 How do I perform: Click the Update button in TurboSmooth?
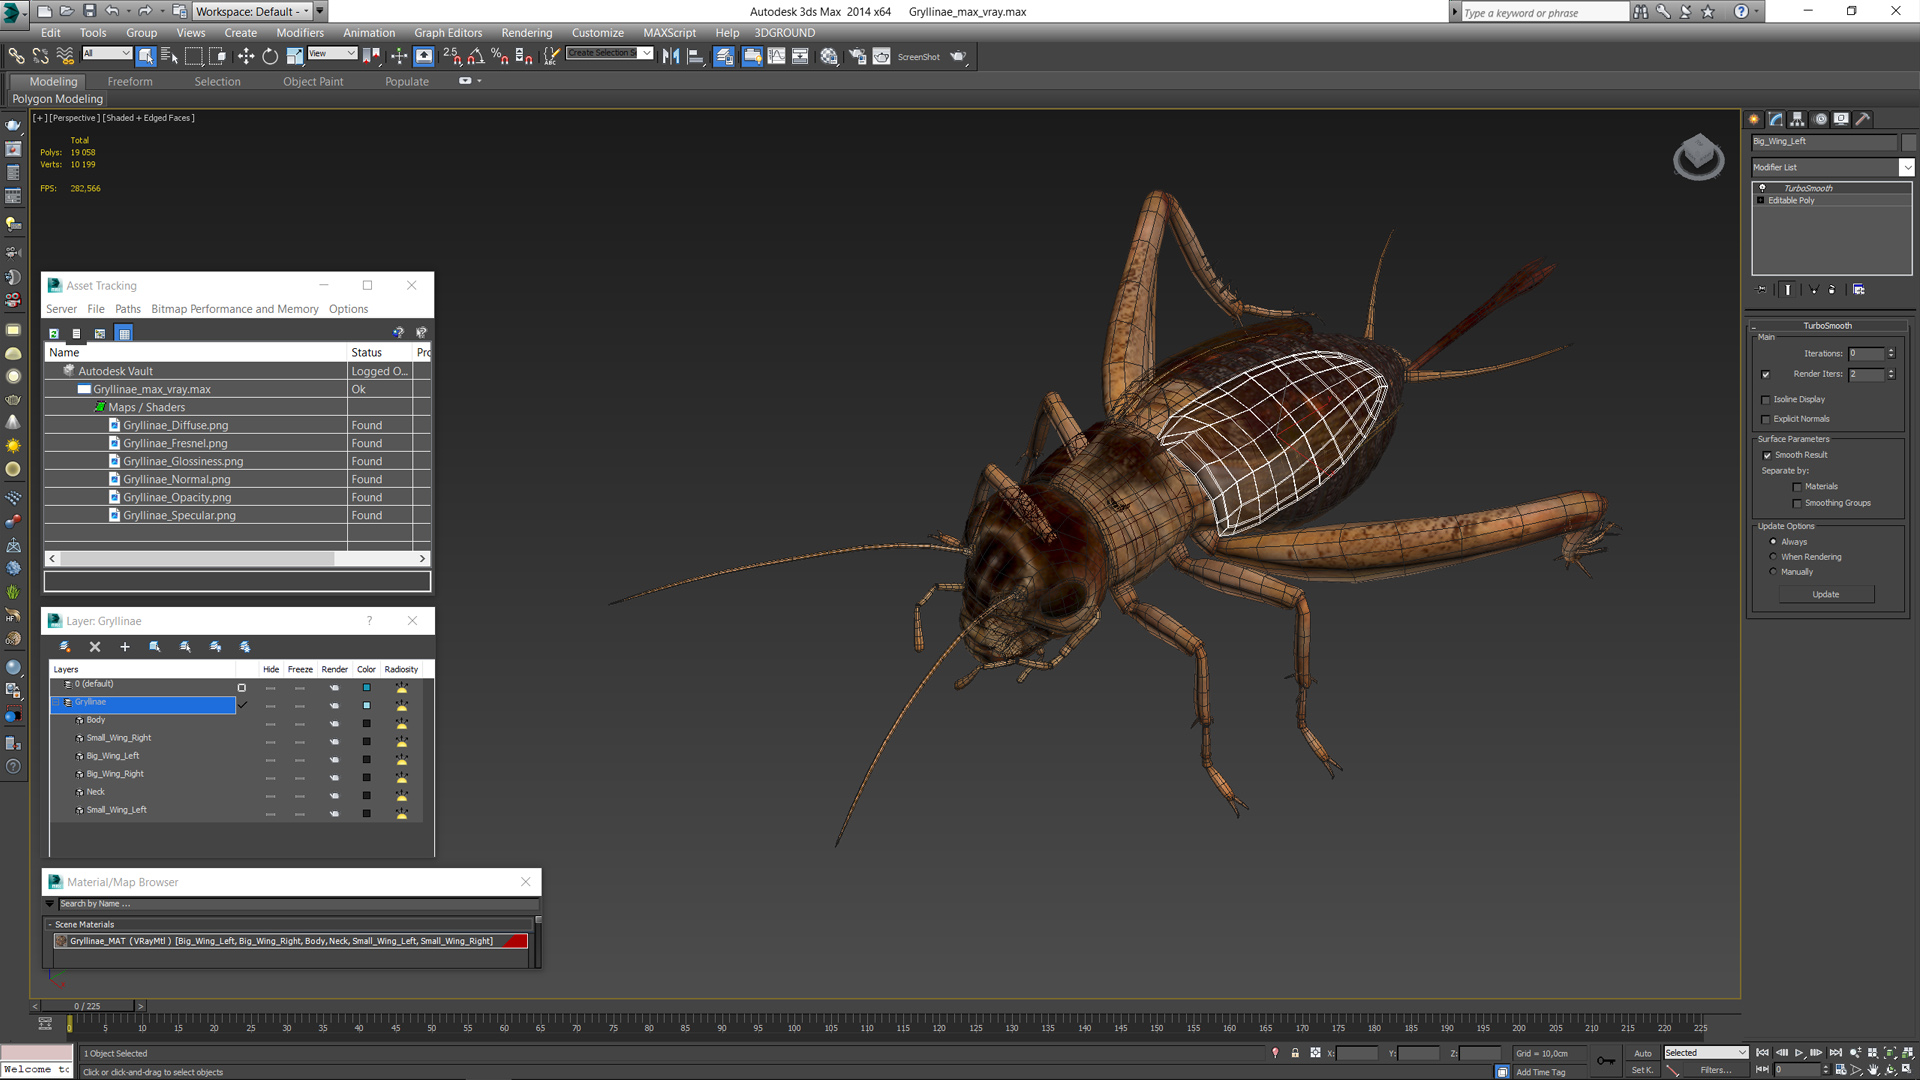pyautogui.click(x=1826, y=595)
